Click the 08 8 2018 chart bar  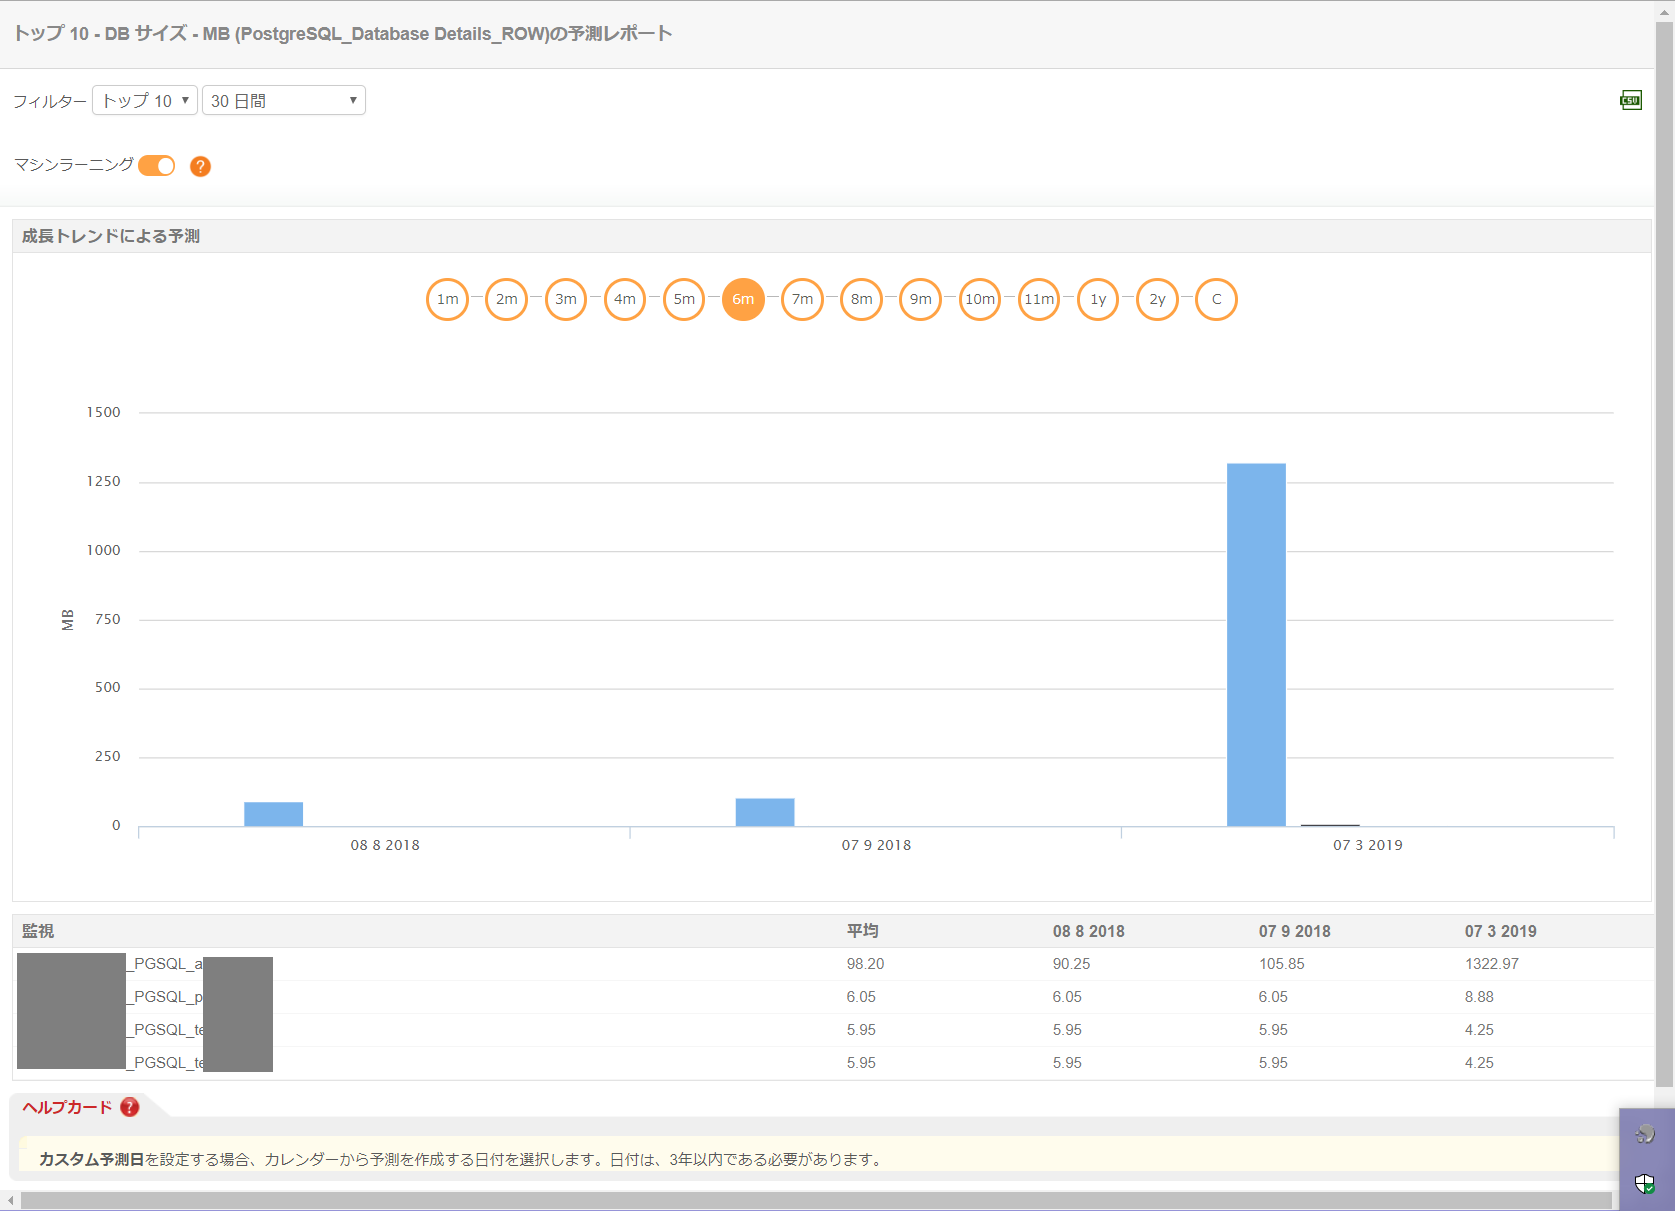273,814
